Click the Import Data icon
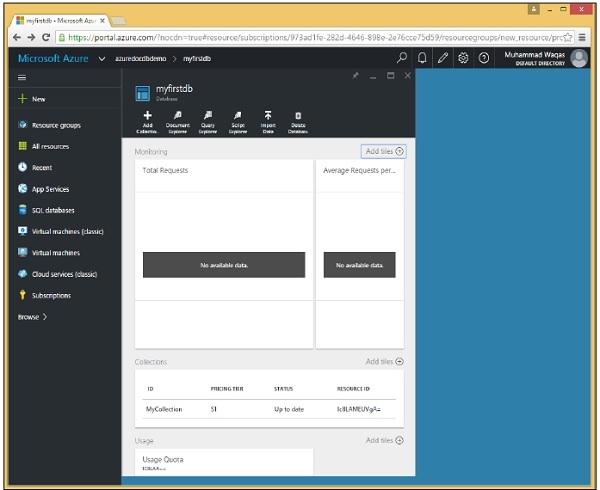The height and width of the screenshot is (490, 600). click(268, 120)
